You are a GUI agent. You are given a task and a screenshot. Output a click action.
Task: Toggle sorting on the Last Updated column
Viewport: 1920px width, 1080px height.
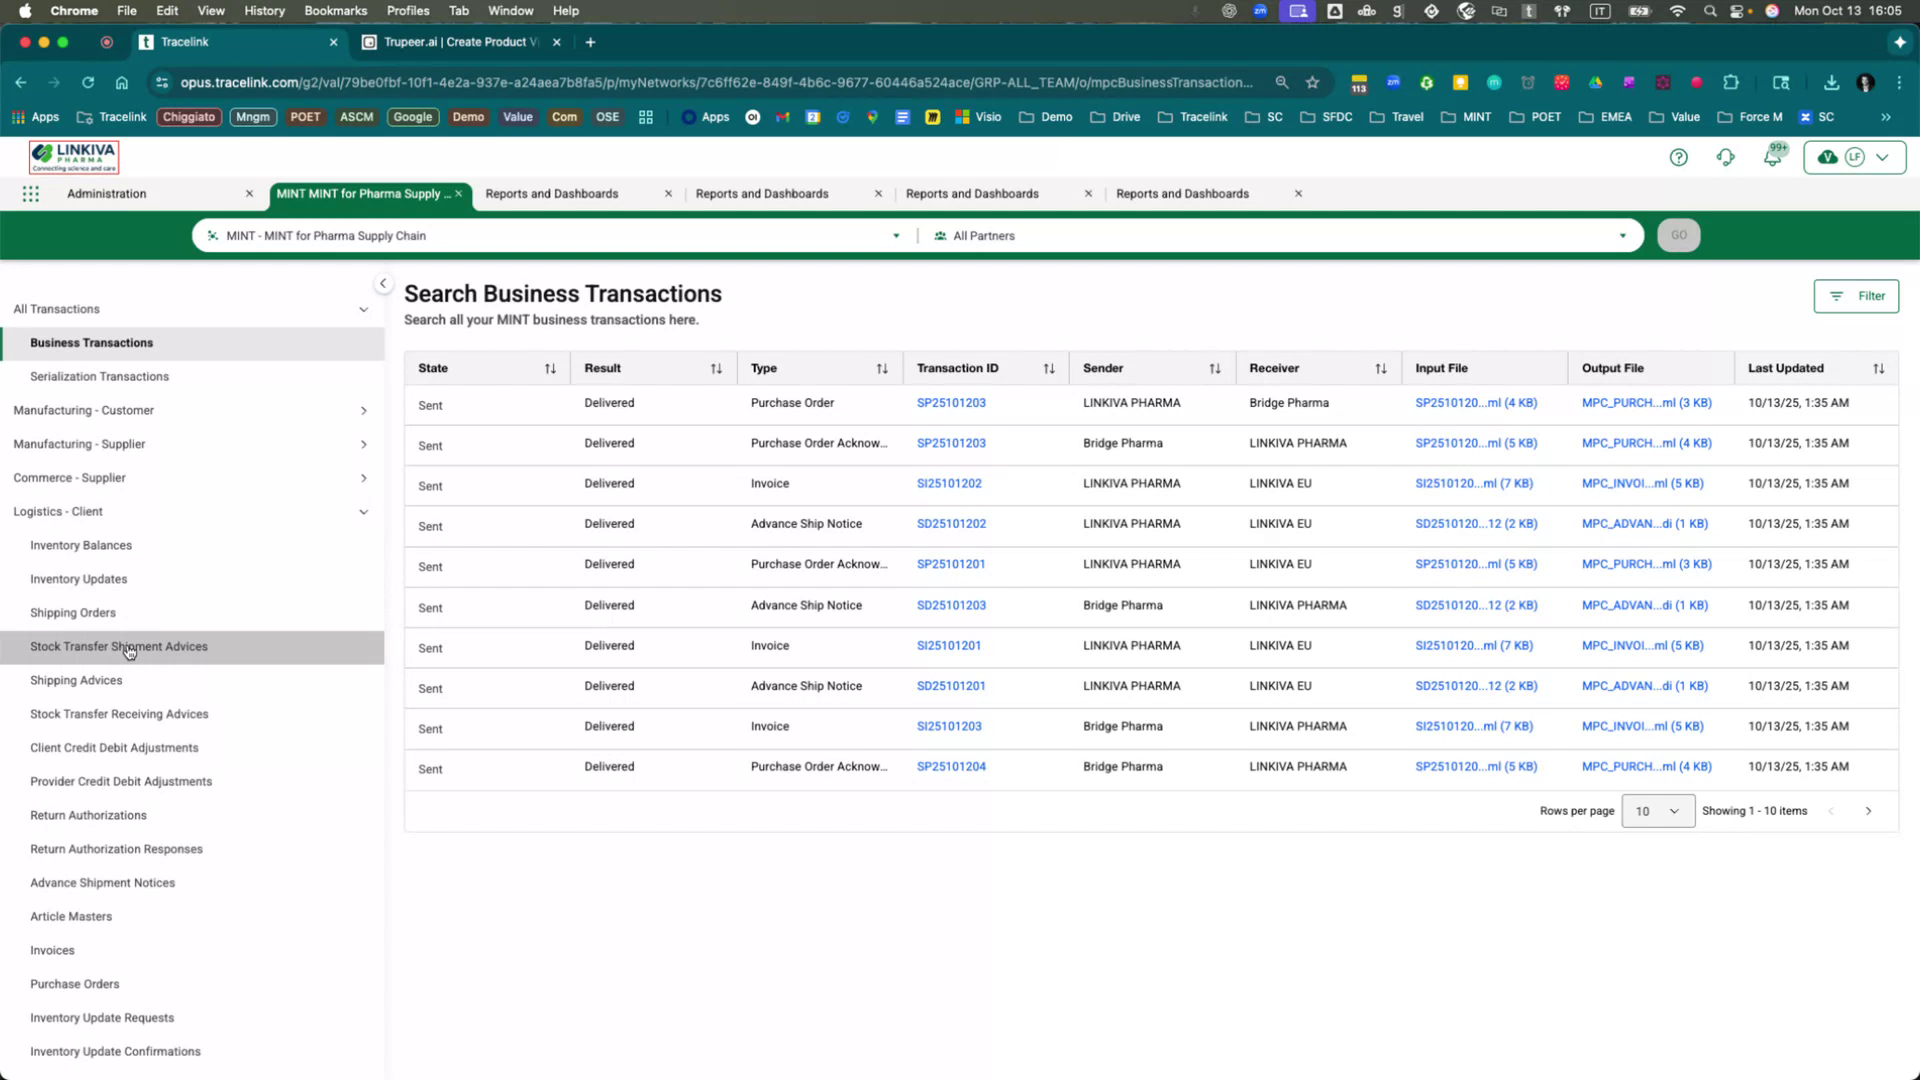(x=1878, y=368)
